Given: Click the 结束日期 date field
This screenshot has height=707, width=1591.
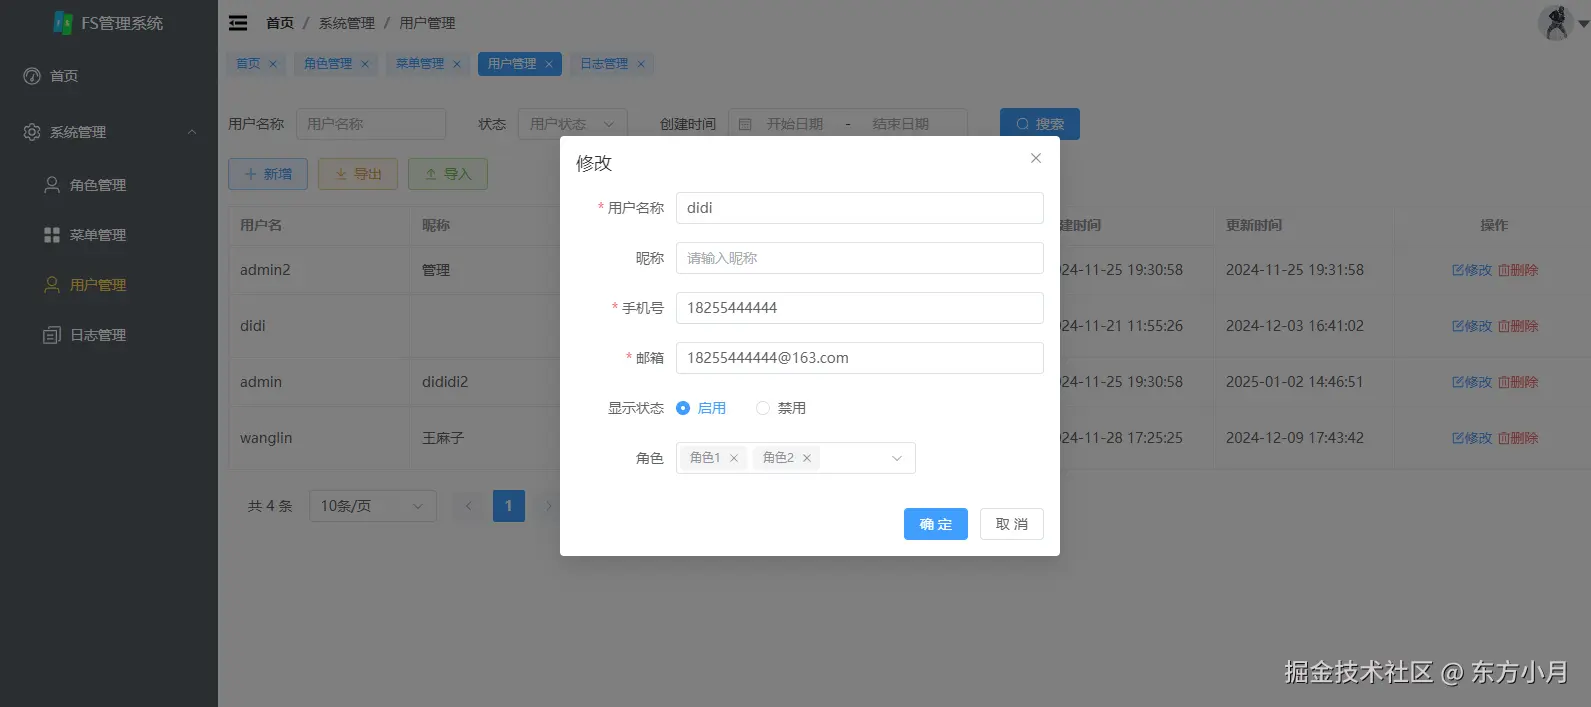Looking at the screenshot, I should point(900,124).
